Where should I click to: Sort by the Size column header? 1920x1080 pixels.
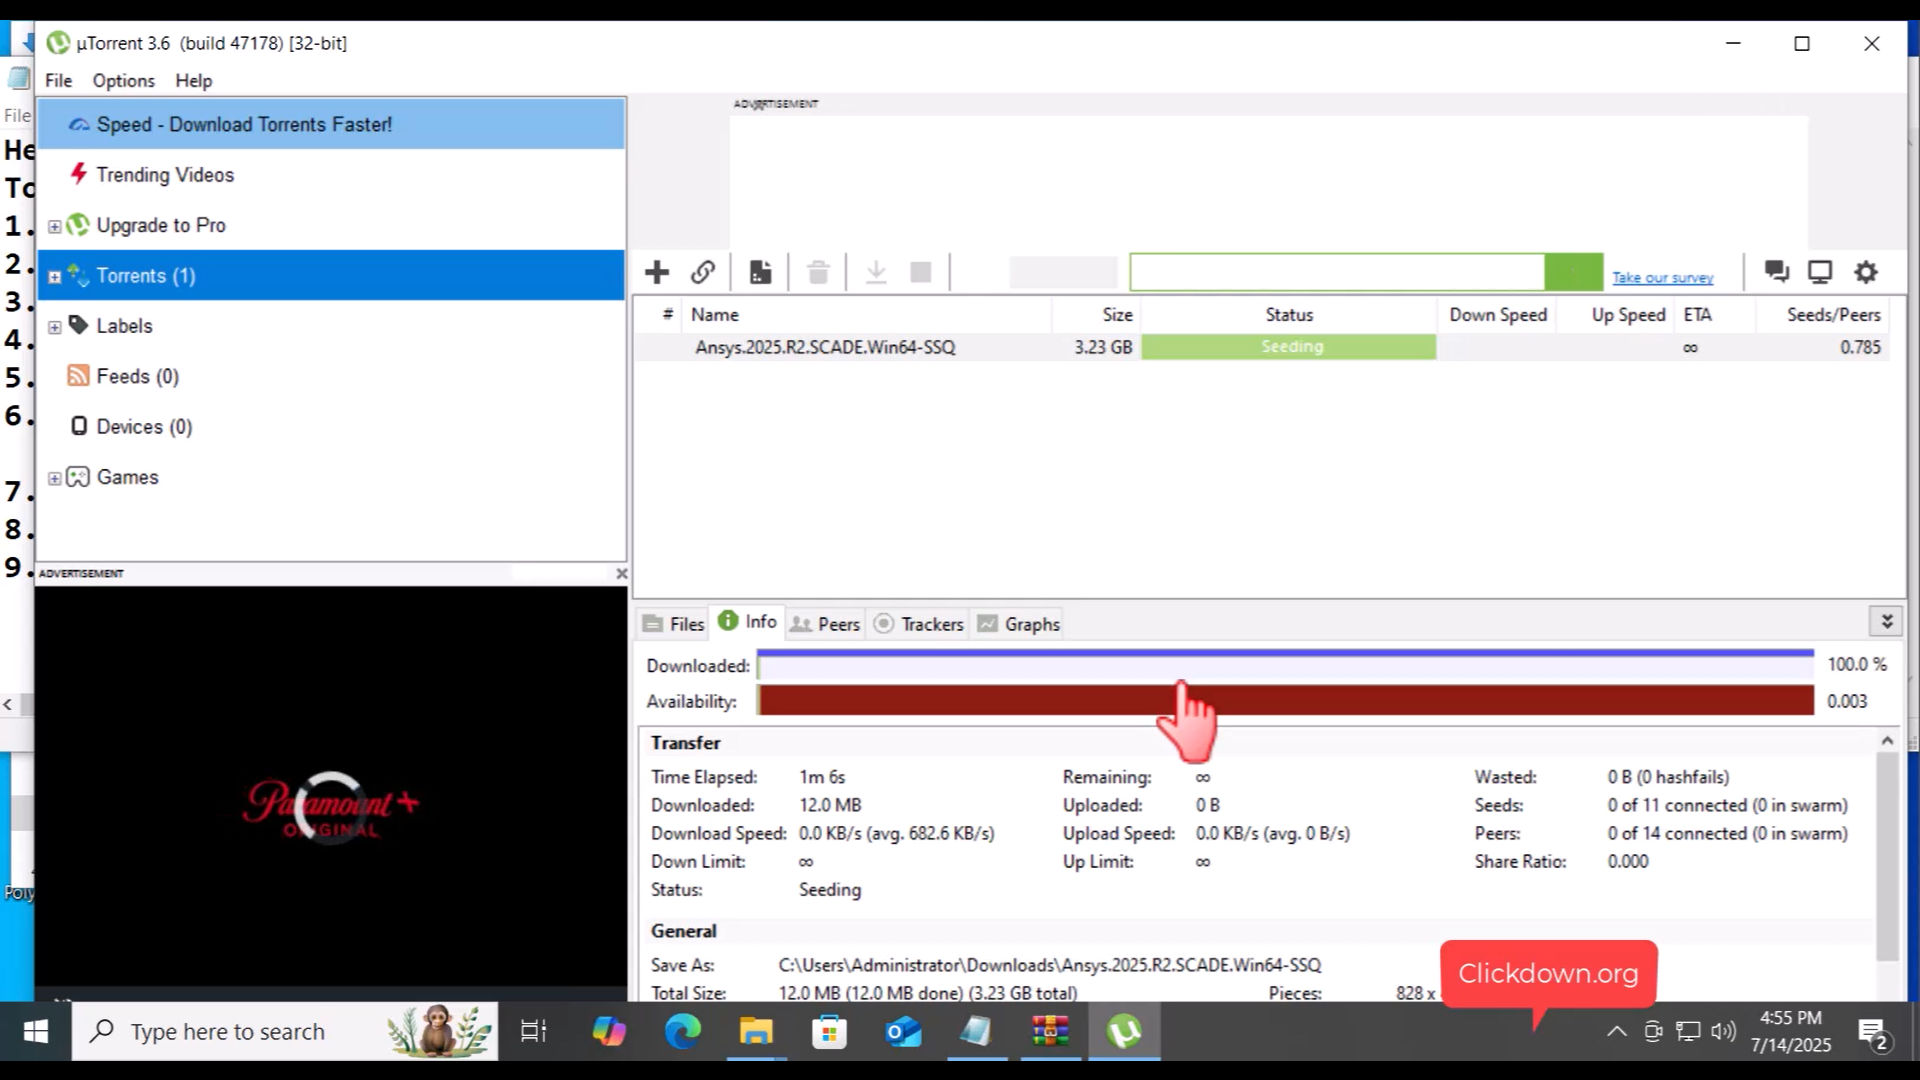(x=1096, y=315)
